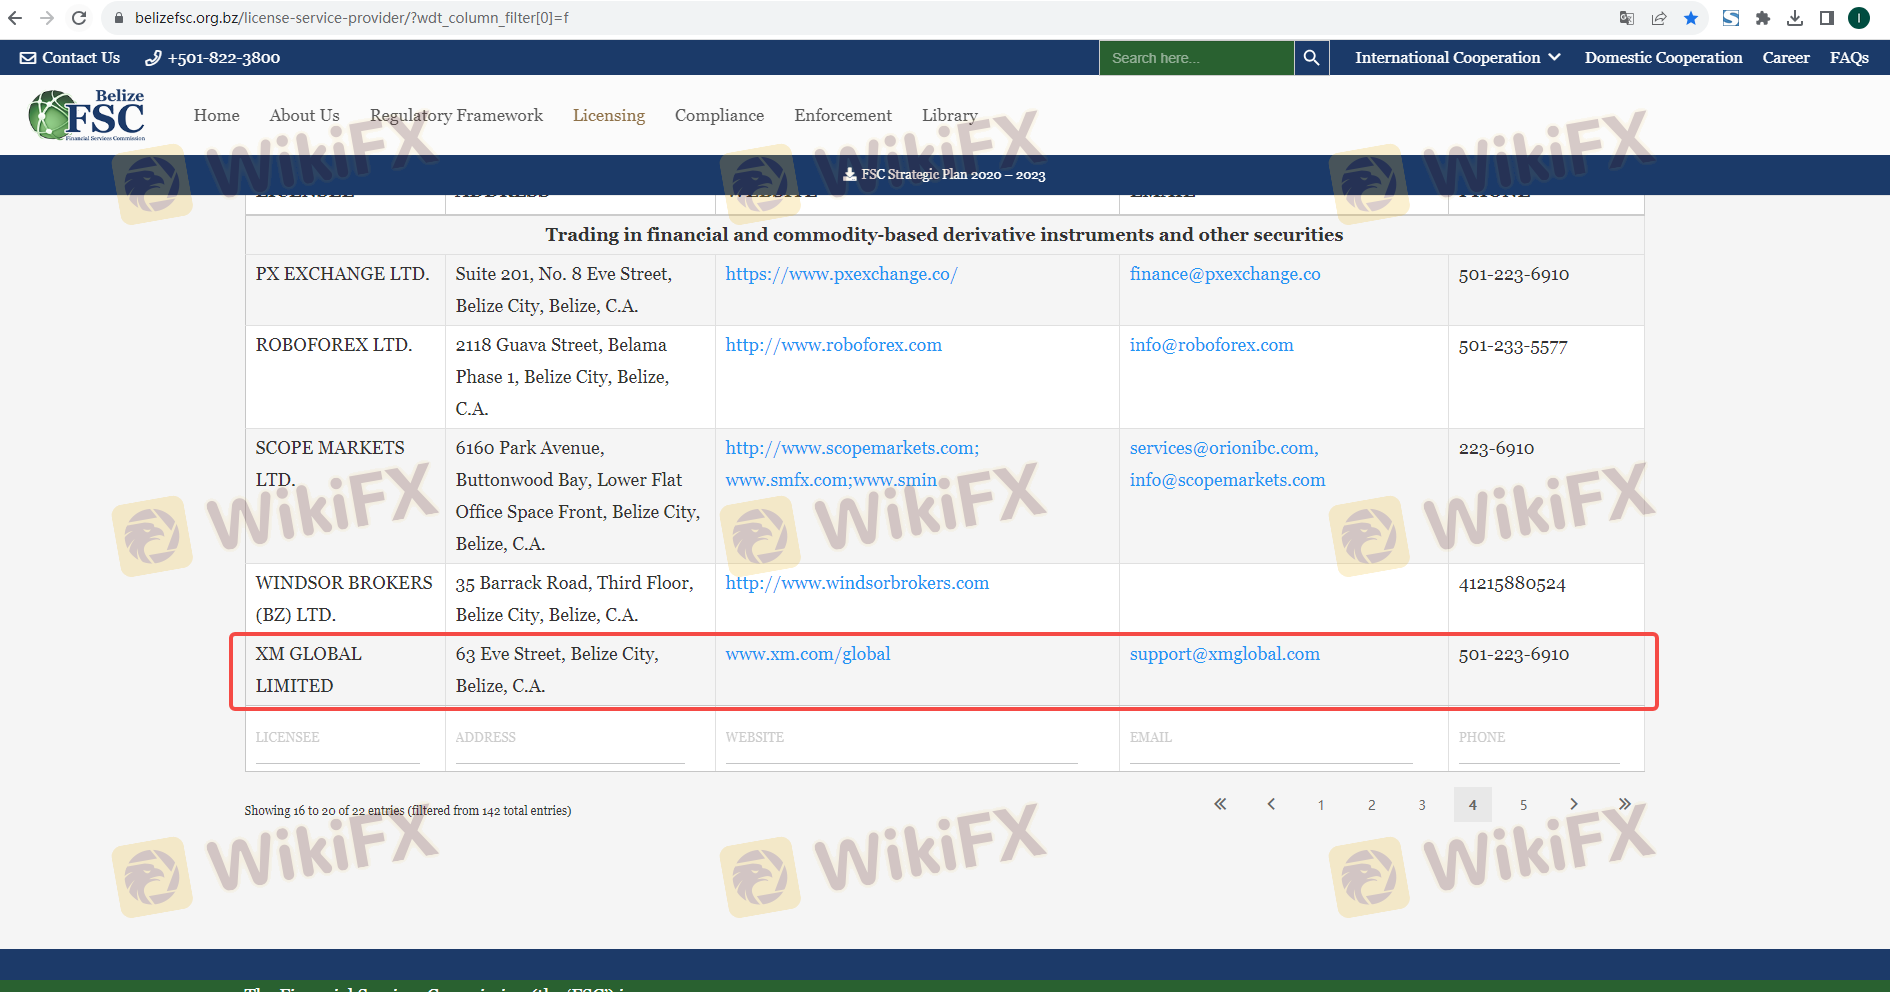Image resolution: width=1890 pixels, height=992 pixels.
Task: Click the info@roboforex.com email link
Action: [1211, 345]
